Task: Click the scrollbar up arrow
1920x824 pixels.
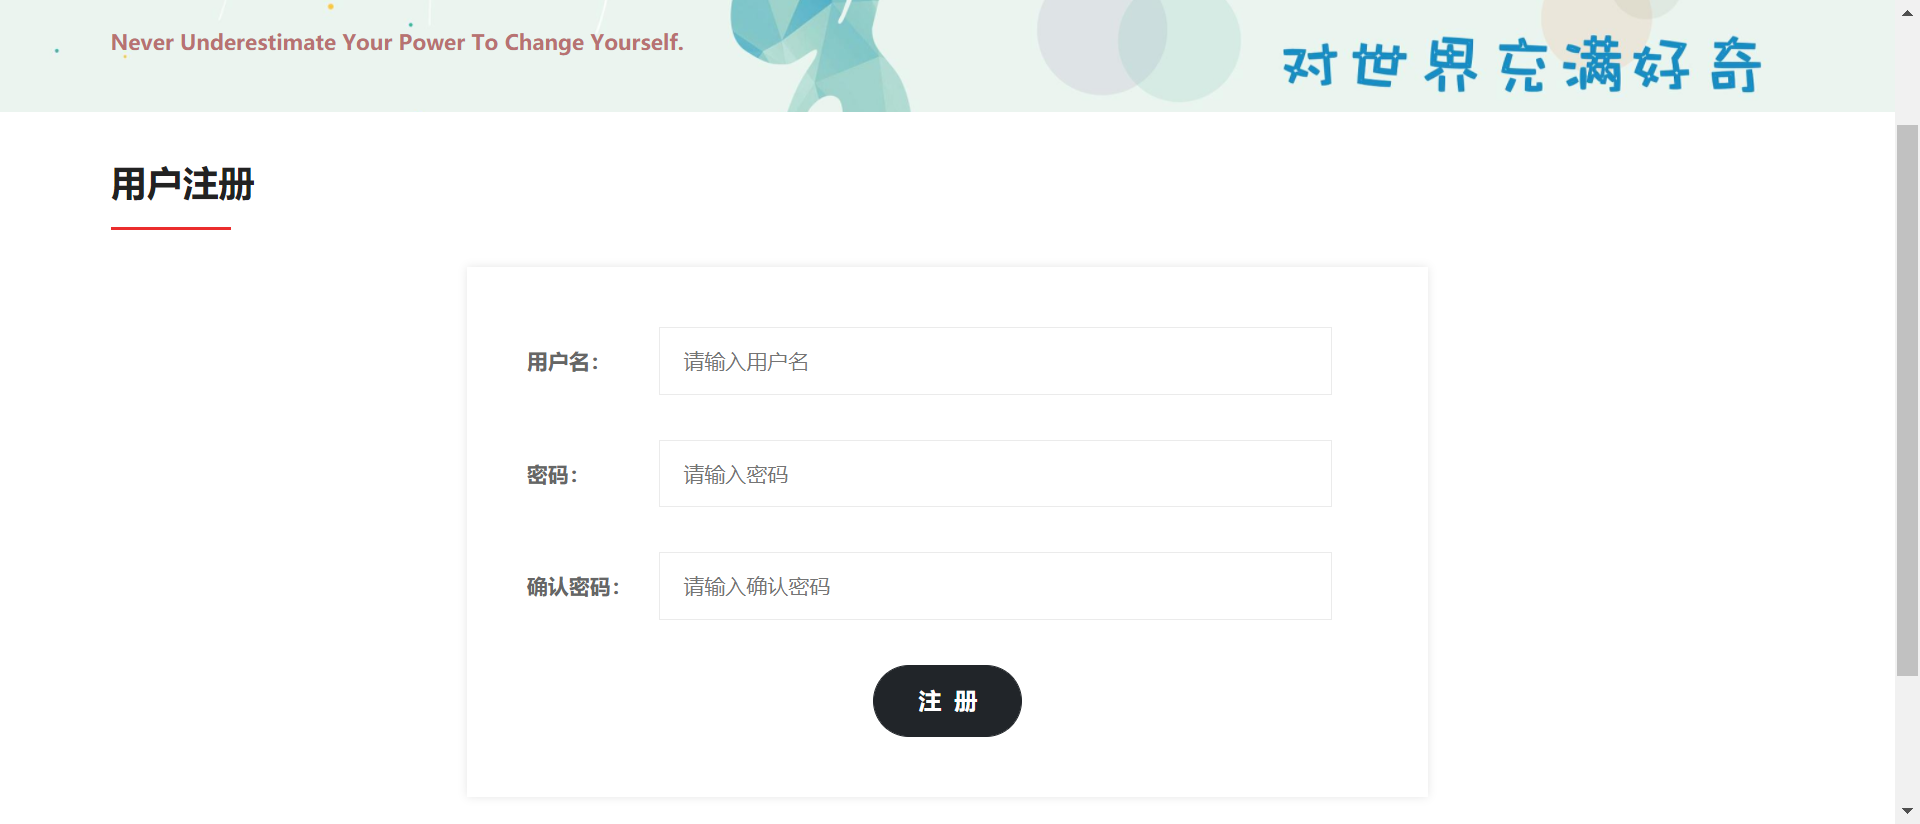Action: point(1907,13)
